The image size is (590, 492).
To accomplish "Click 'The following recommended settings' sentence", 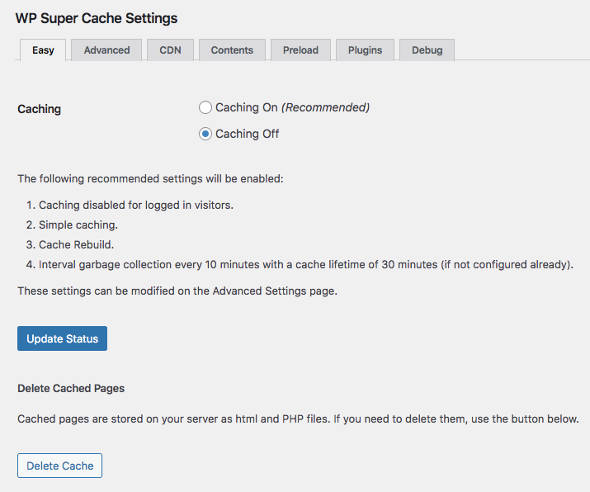I will [151, 179].
